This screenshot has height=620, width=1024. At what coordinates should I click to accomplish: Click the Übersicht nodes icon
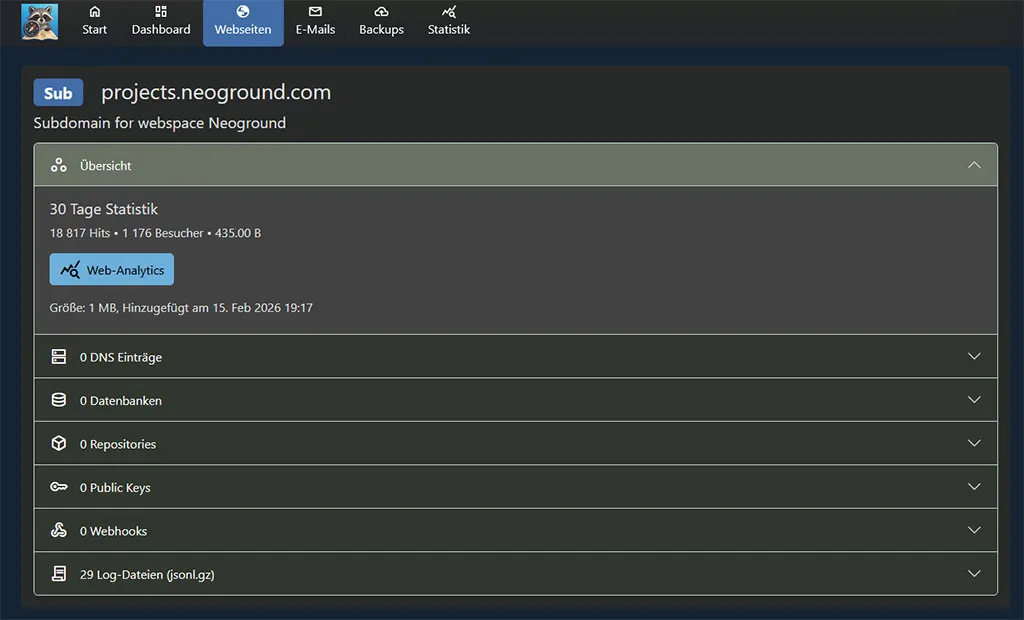click(59, 165)
